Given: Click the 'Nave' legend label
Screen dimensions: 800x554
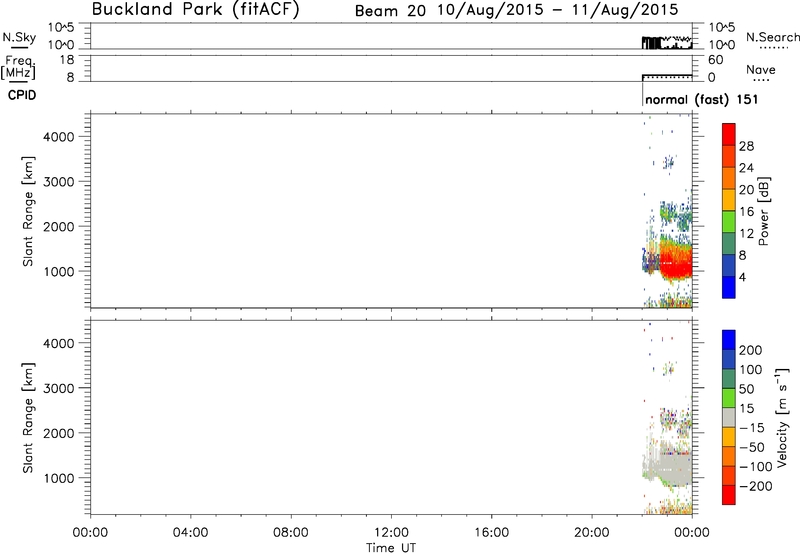Looking at the screenshot, I should coord(761,69).
